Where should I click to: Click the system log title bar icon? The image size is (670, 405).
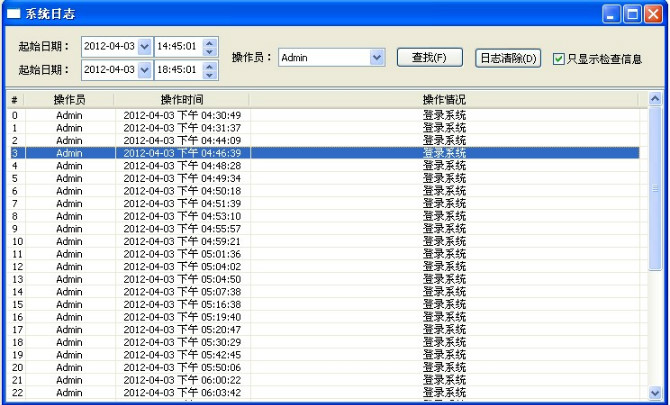pyautogui.click(x=14, y=14)
